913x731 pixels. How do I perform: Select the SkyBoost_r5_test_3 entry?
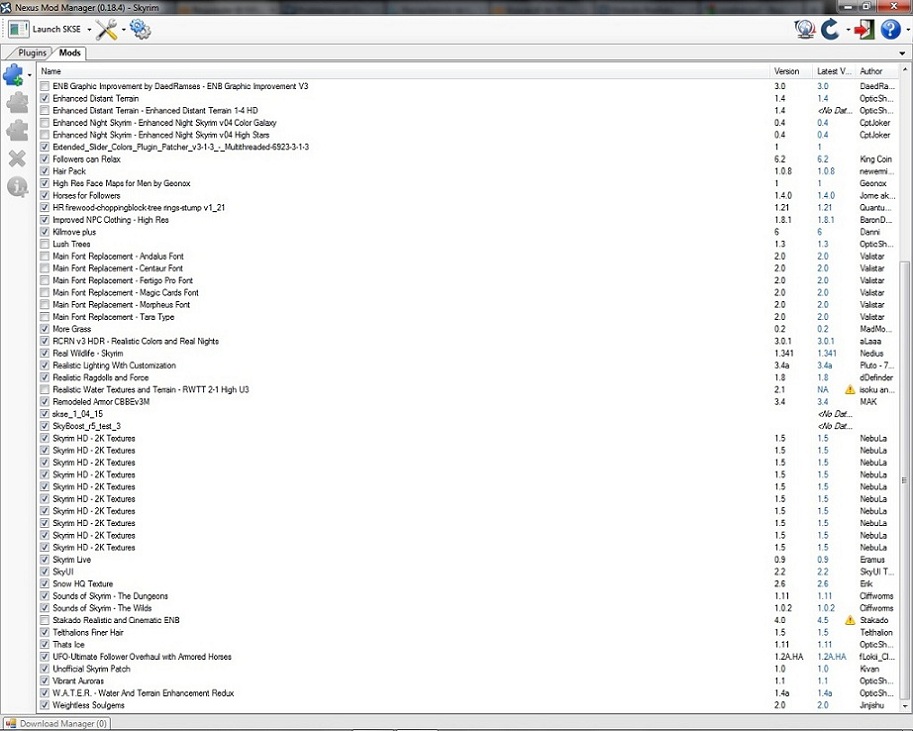pyautogui.click(x=87, y=426)
